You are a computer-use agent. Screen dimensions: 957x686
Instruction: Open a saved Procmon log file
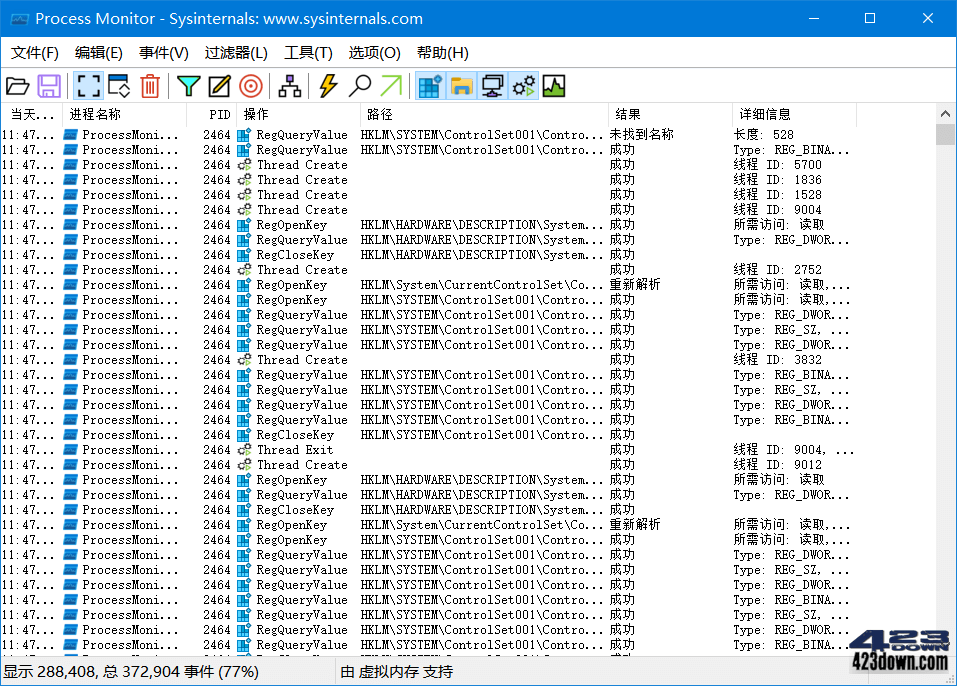coord(18,86)
